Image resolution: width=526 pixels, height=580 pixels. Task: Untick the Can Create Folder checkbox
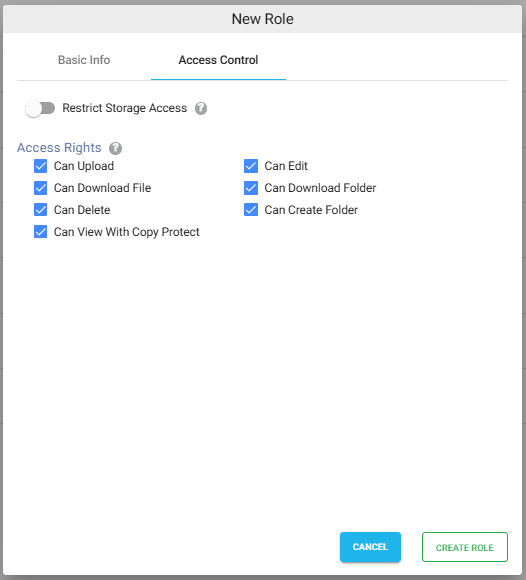pyautogui.click(x=251, y=210)
